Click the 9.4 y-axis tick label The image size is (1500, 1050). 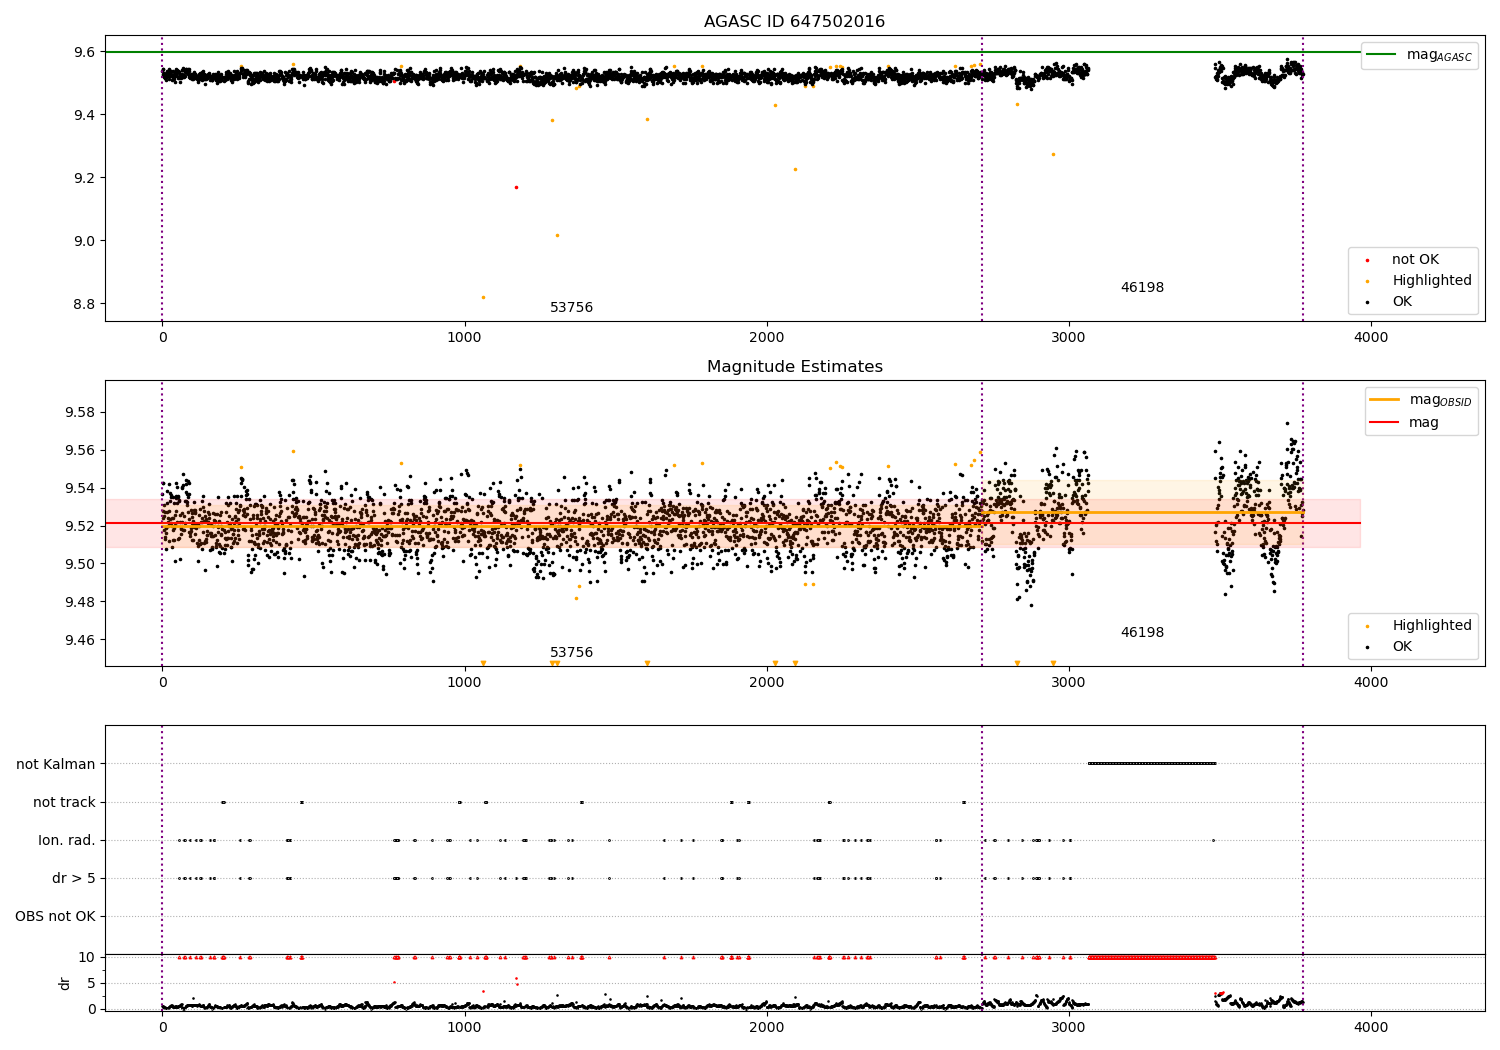(84, 115)
